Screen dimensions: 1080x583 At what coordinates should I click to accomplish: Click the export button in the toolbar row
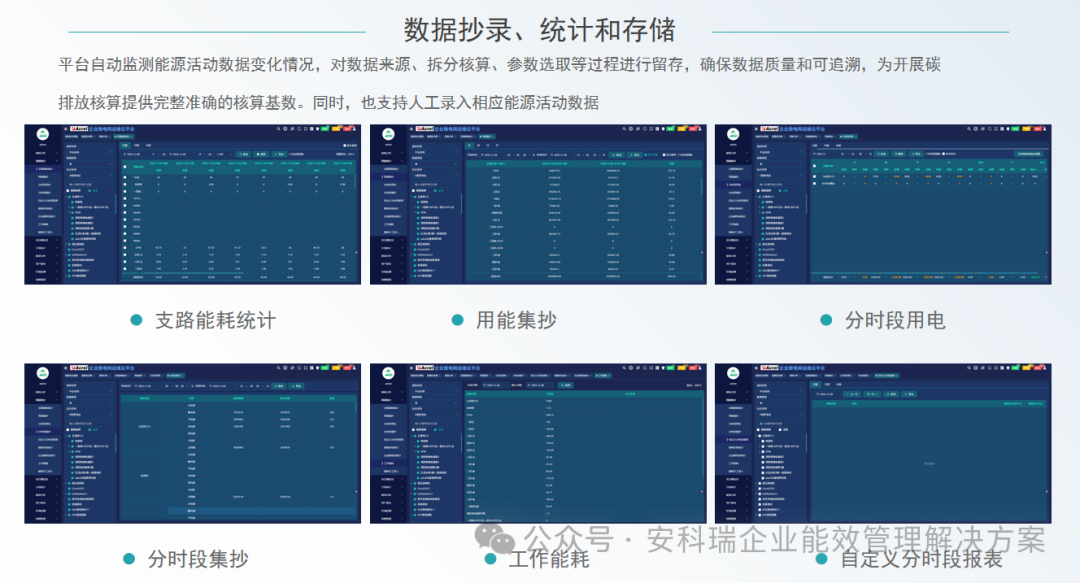click(260, 154)
